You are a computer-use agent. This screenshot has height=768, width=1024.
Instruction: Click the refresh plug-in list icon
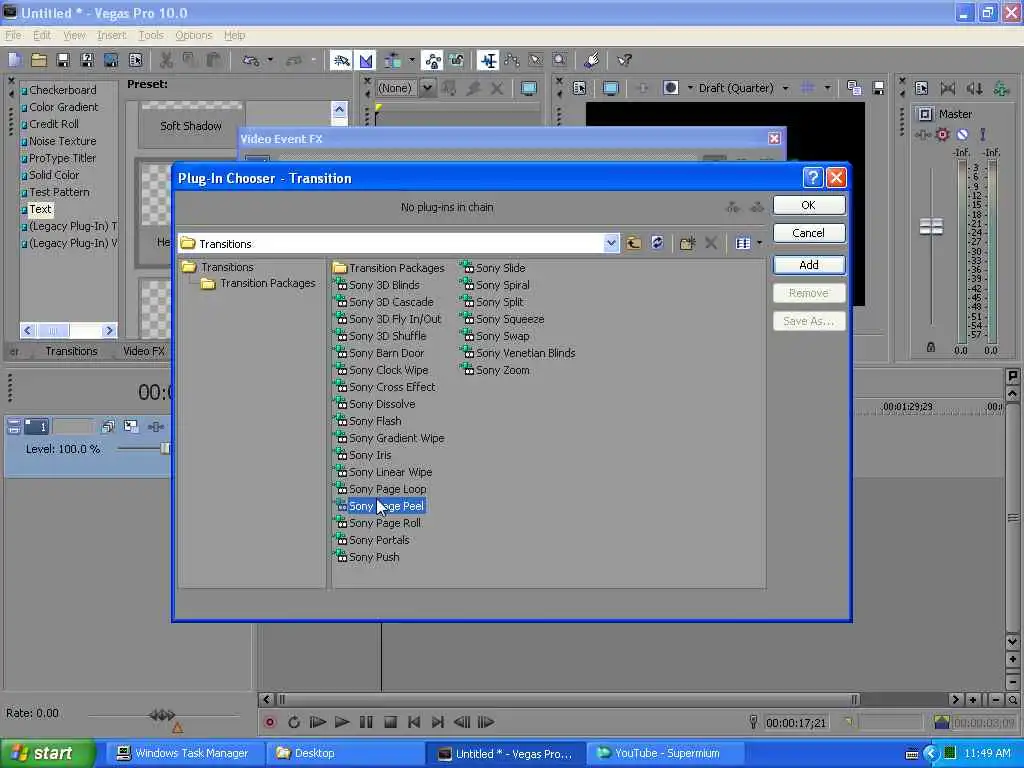pyautogui.click(x=657, y=244)
